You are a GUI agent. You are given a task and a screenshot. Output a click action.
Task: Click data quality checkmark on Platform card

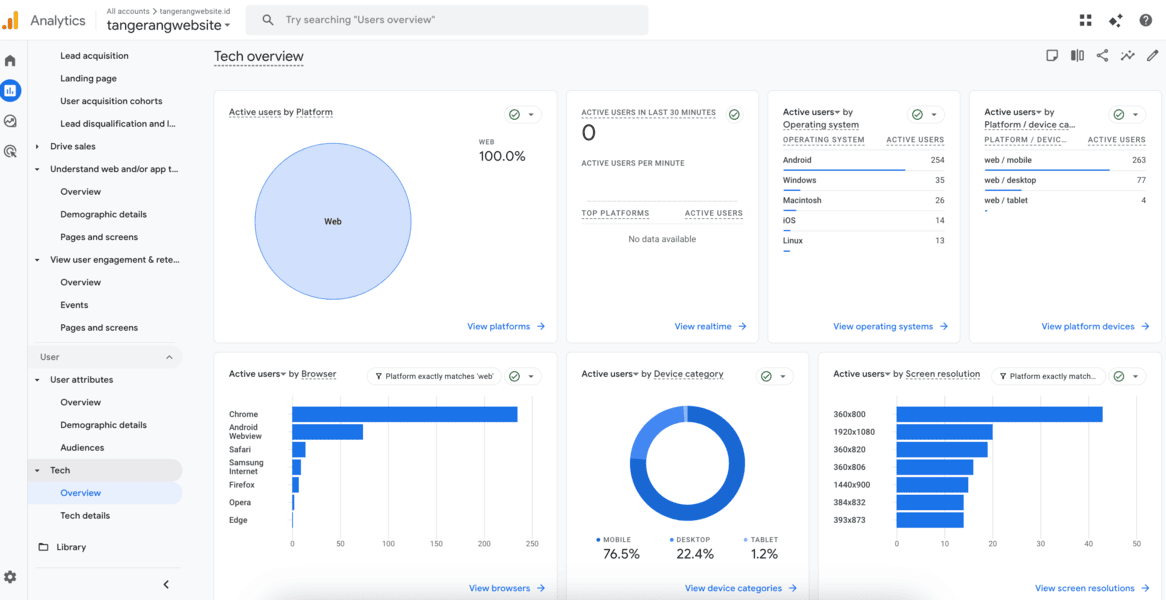coord(514,114)
